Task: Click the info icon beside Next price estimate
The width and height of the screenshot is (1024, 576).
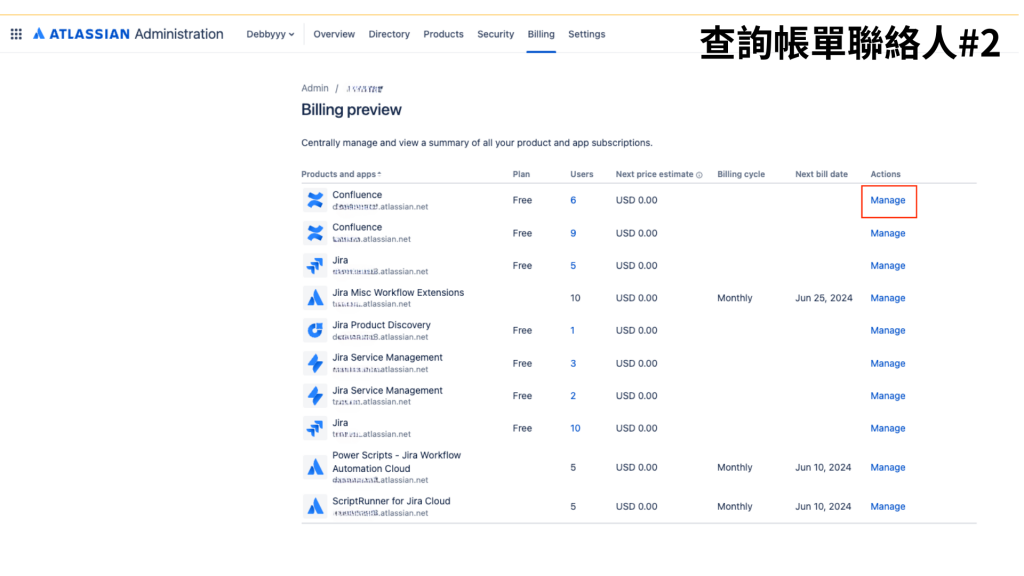Action: (x=699, y=175)
